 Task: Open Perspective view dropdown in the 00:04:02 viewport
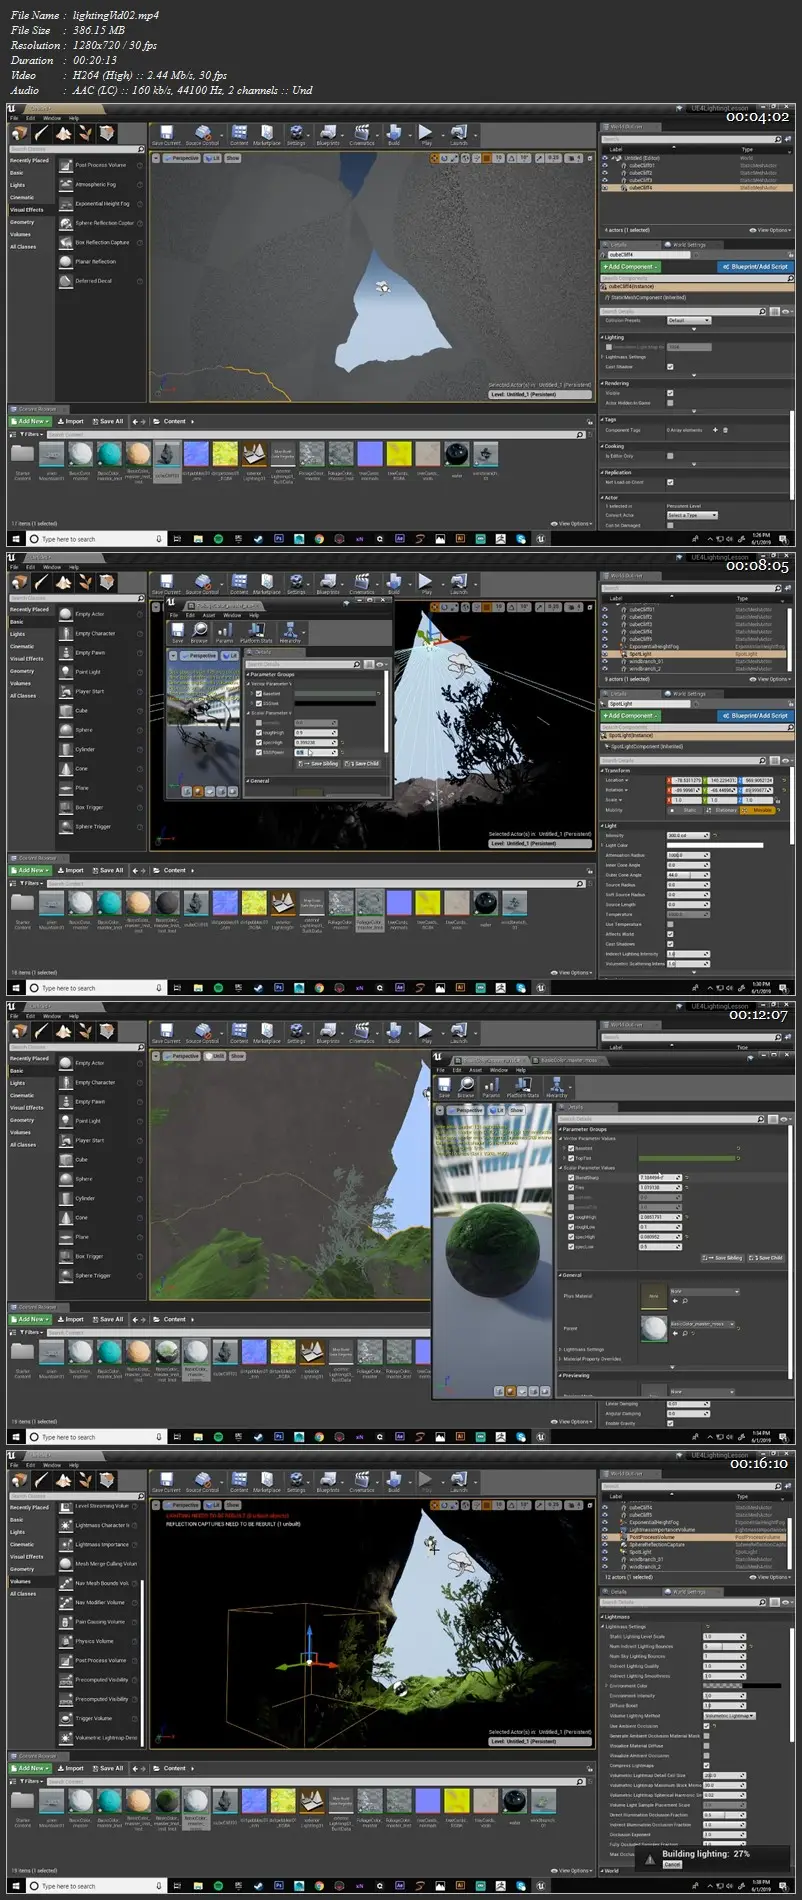(x=183, y=158)
